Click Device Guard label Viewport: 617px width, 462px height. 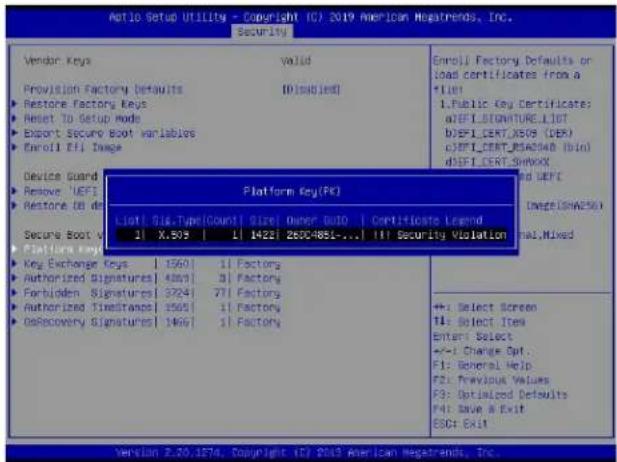click(x=61, y=176)
